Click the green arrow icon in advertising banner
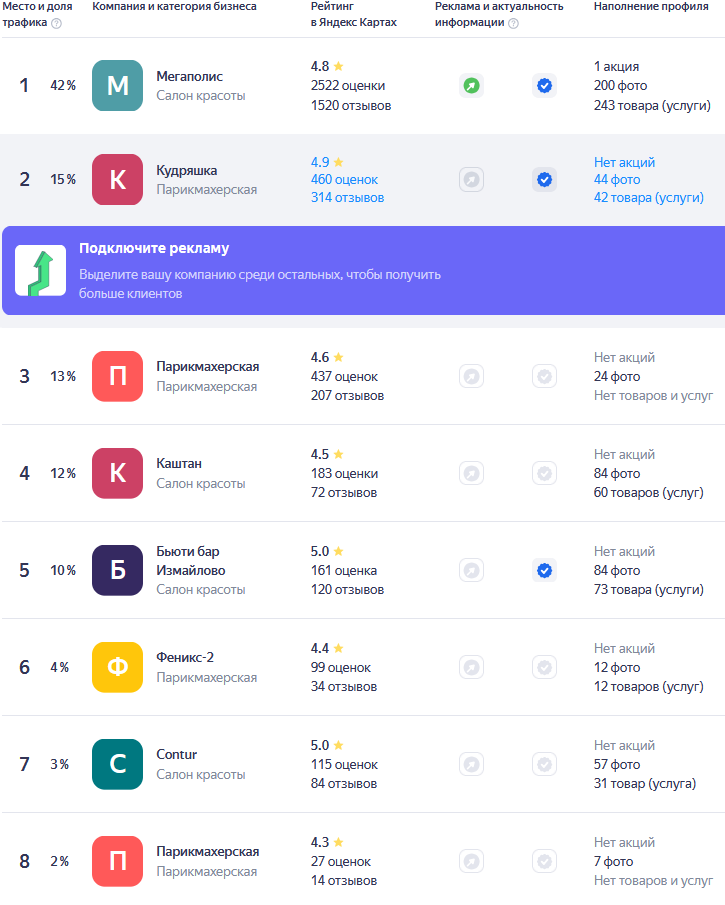 [x=40, y=271]
